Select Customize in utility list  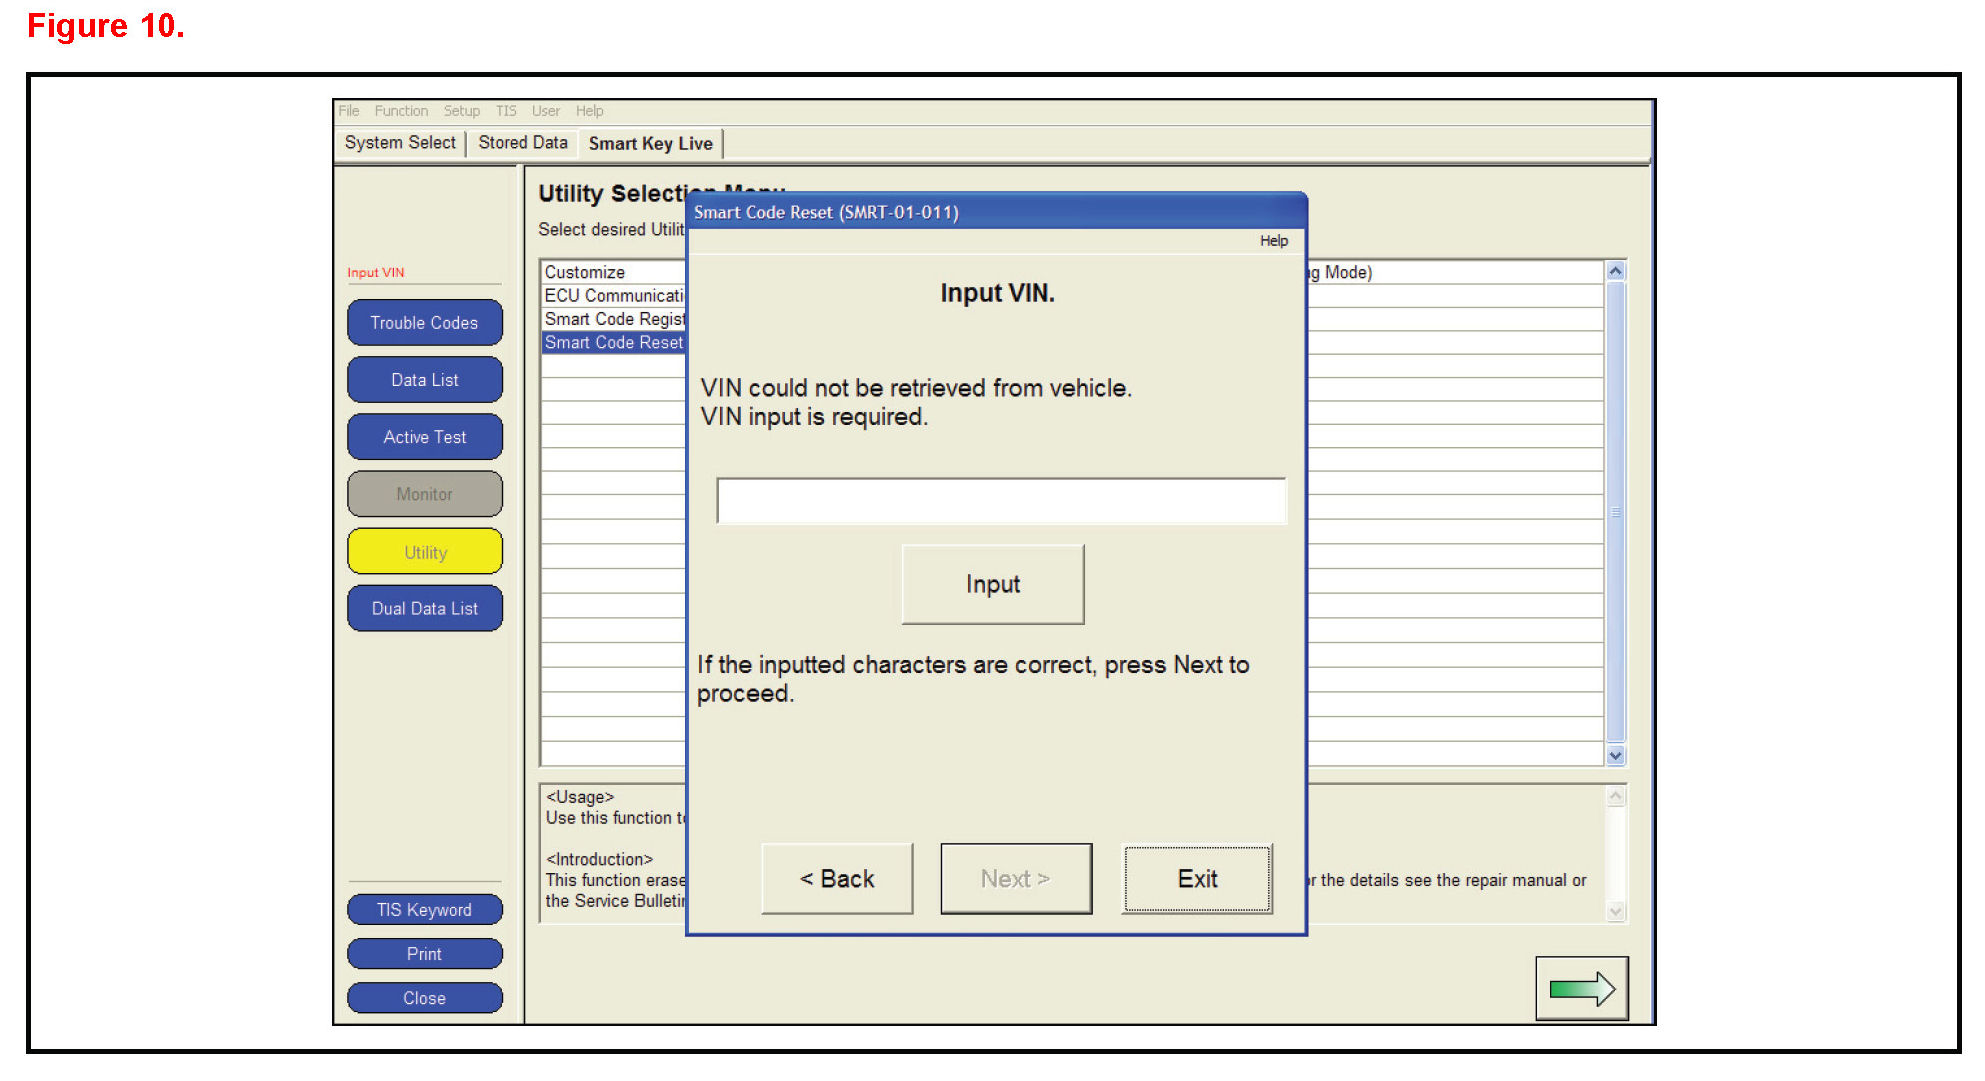click(585, 272)
